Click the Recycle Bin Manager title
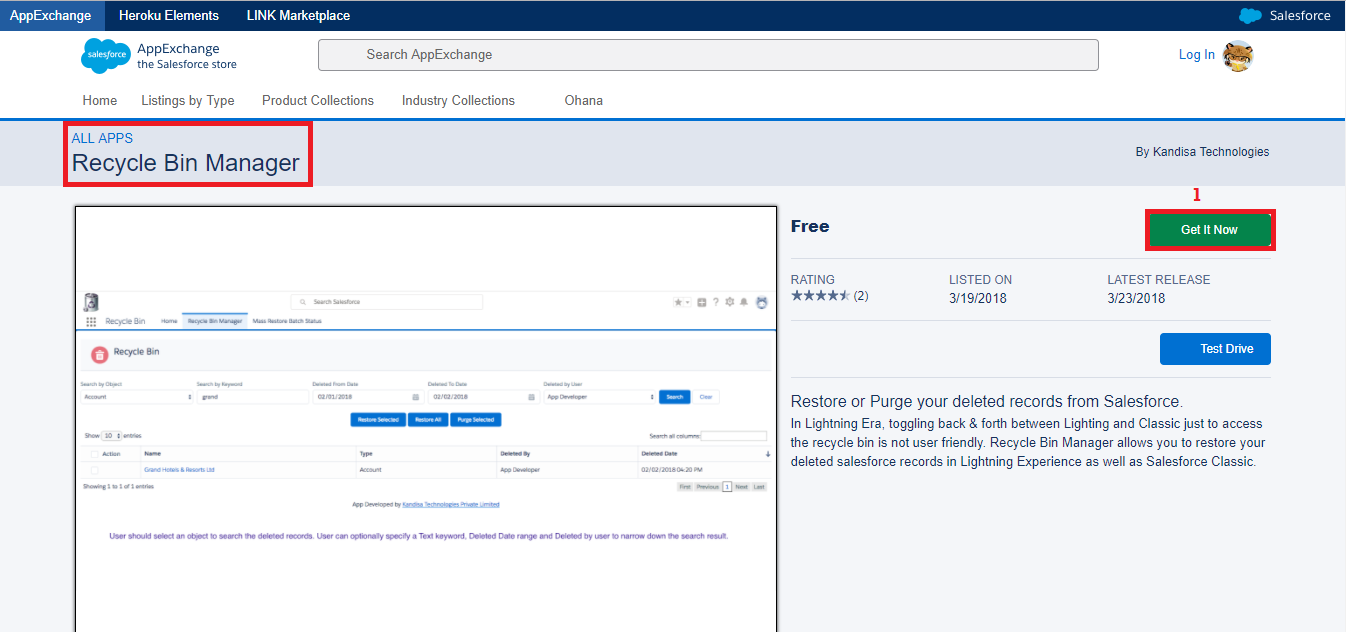This screenshot has height=632, width=1346. [x=186, y=163]
